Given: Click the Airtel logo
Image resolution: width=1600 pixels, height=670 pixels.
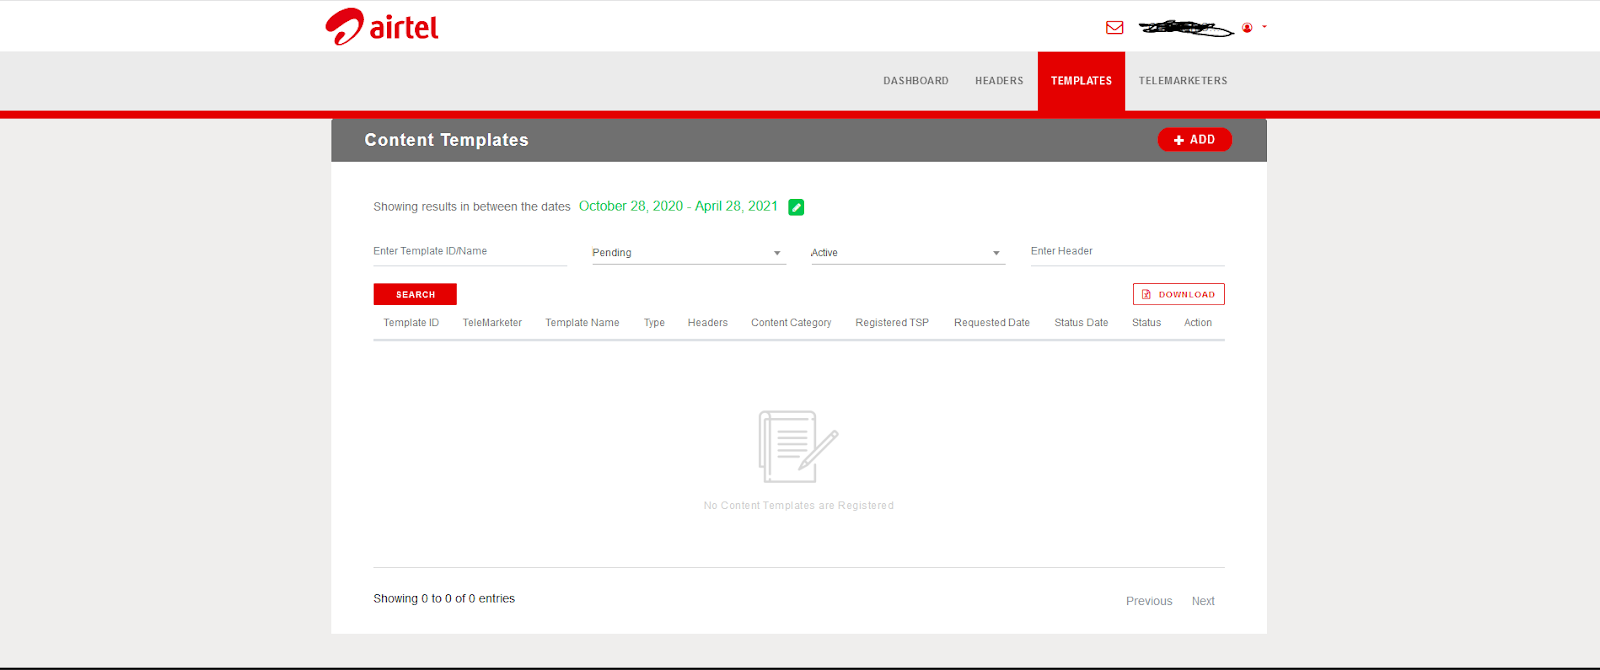Looking at the screenshot, I should tap(382, 27).
